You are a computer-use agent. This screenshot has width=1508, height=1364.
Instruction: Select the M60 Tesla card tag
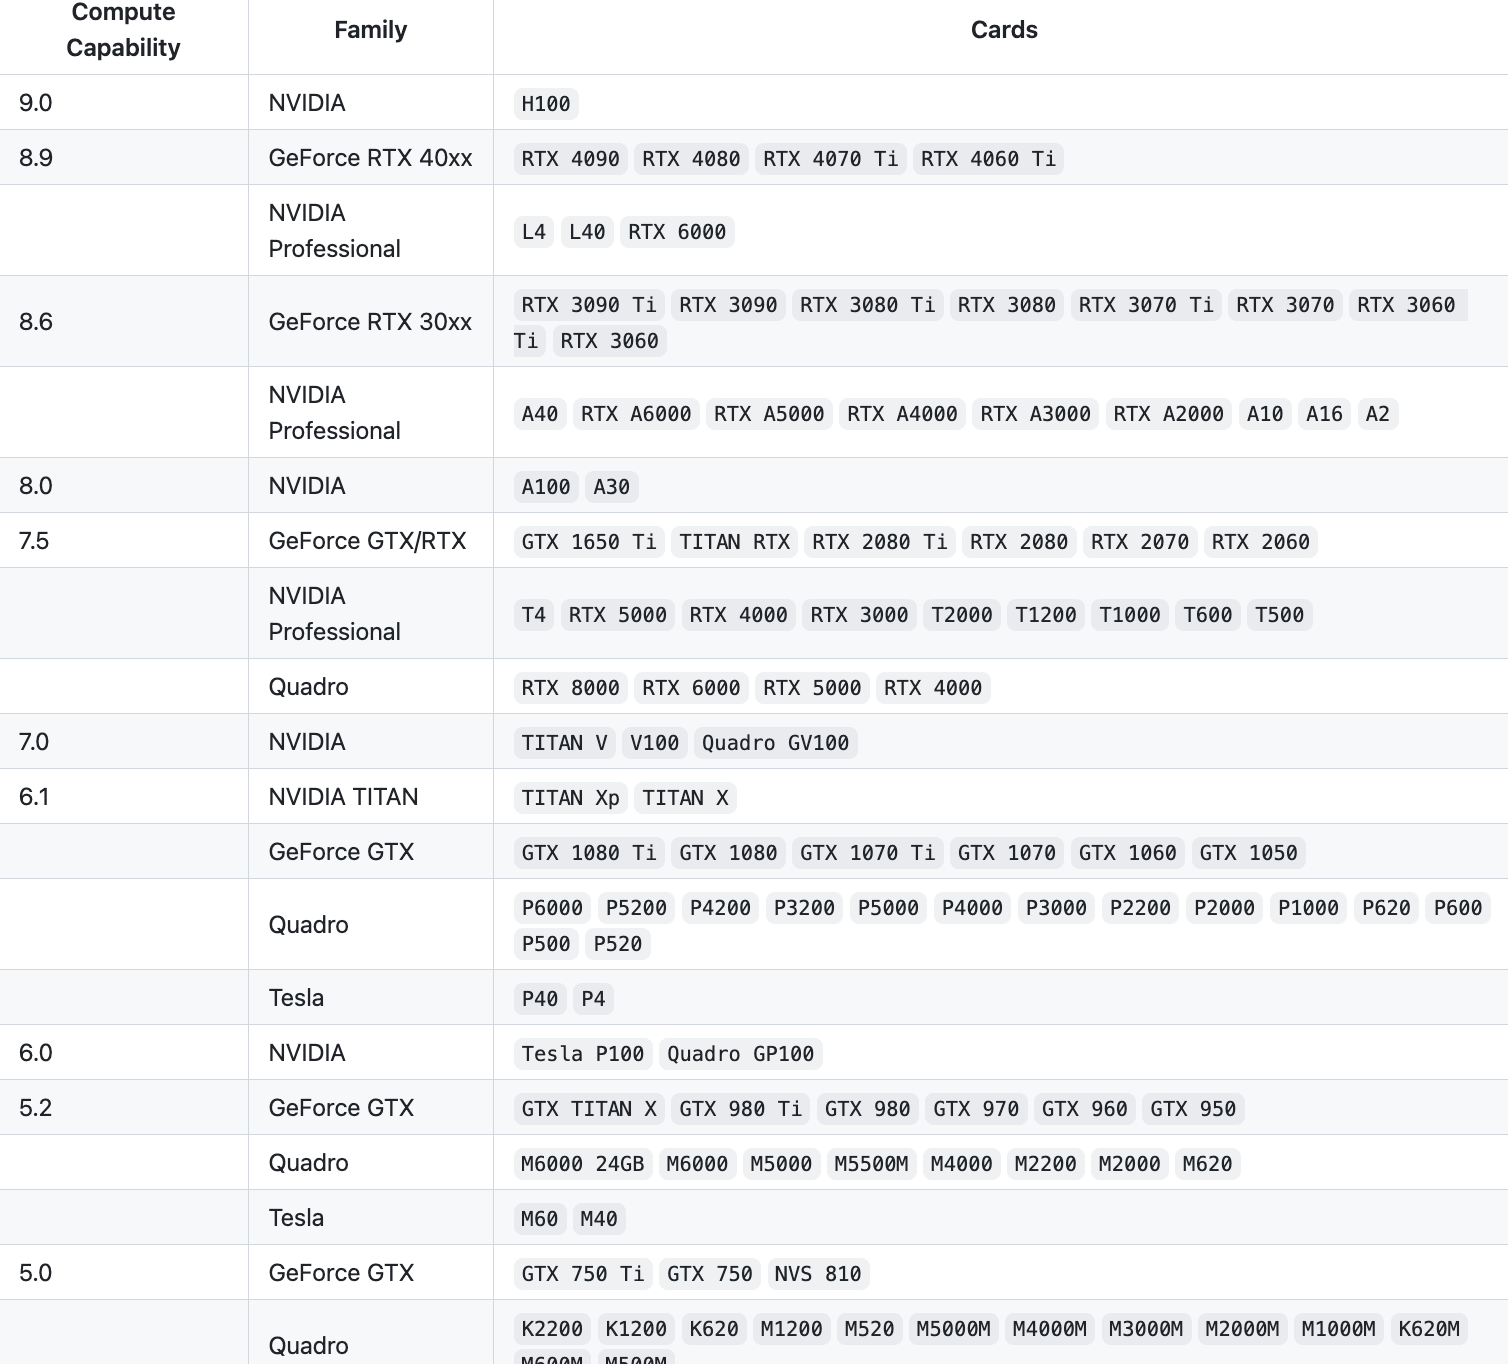540,1219
